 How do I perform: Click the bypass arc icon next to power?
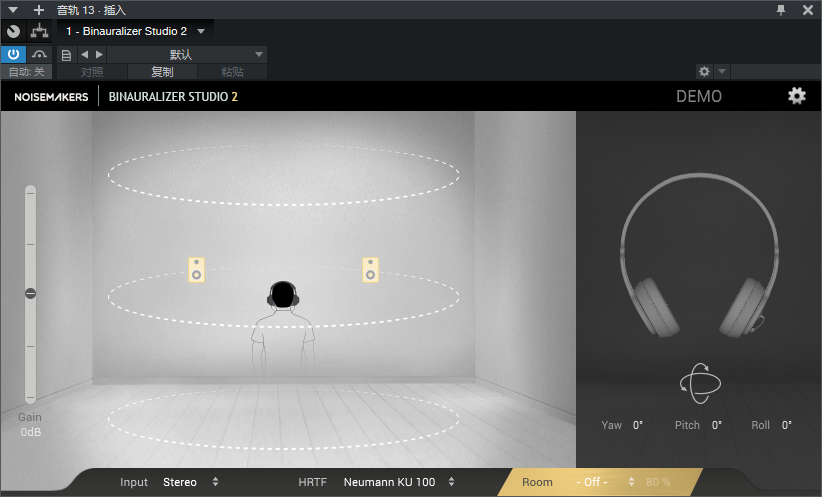[39, 54]
